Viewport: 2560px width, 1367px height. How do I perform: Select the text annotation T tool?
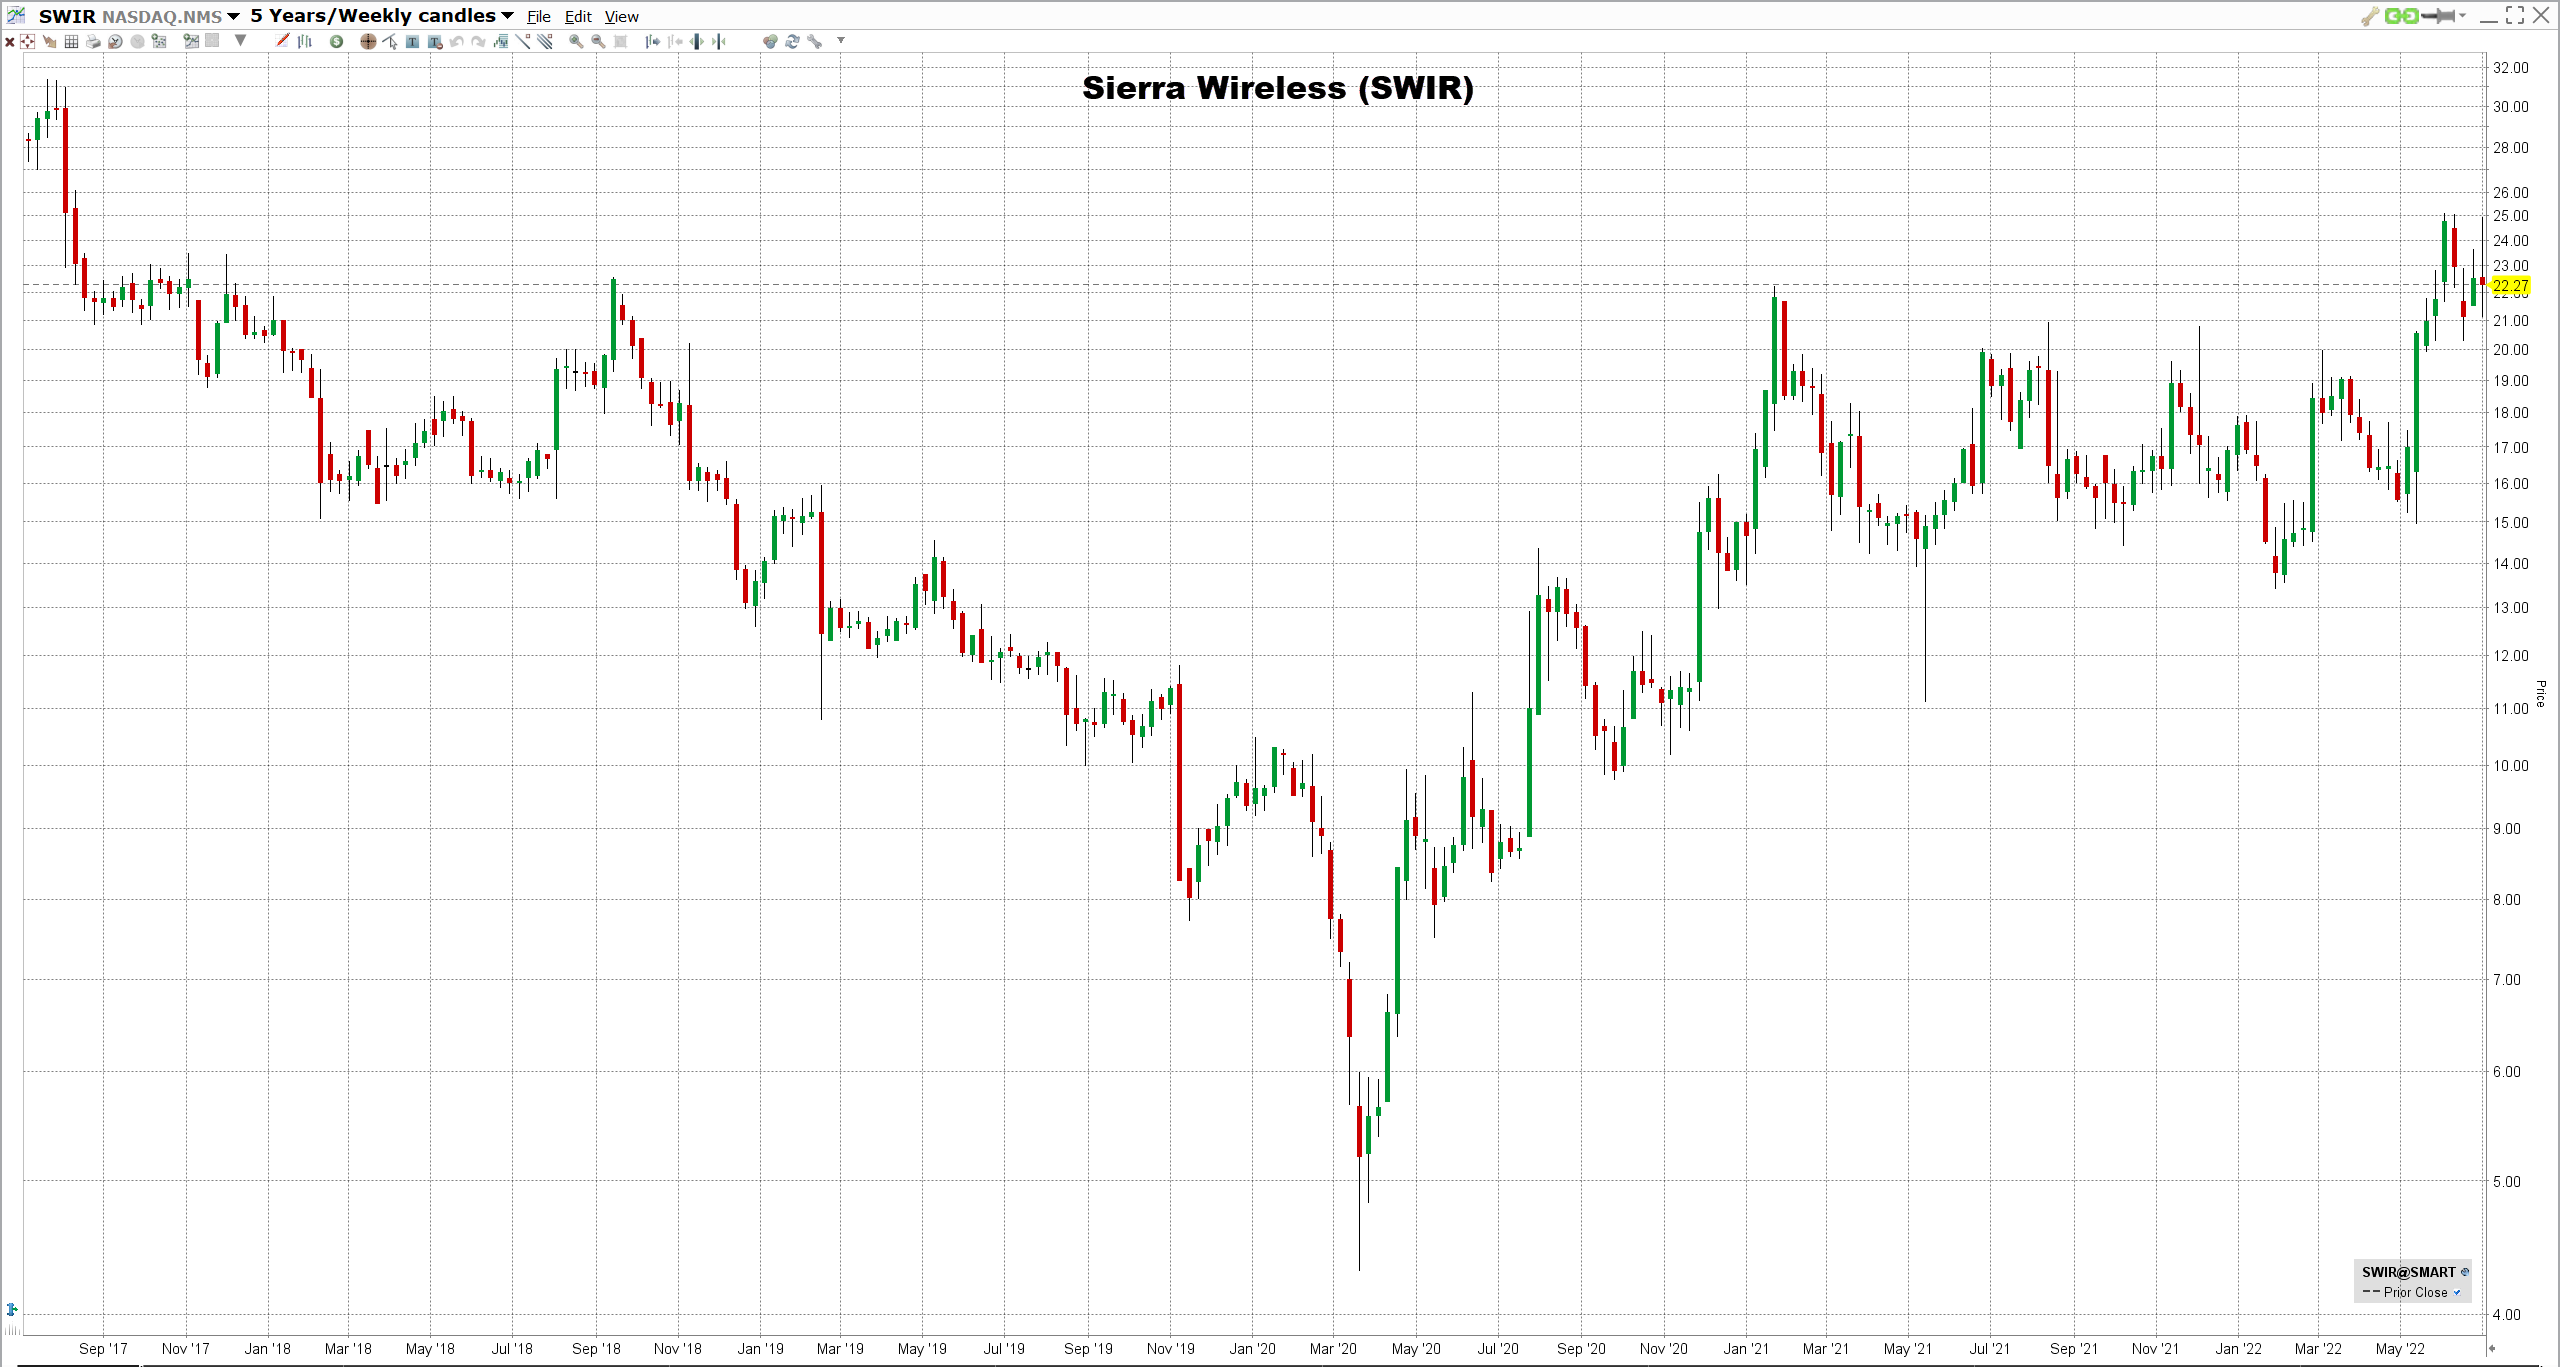pyautogui.click(x=412, y=41)
